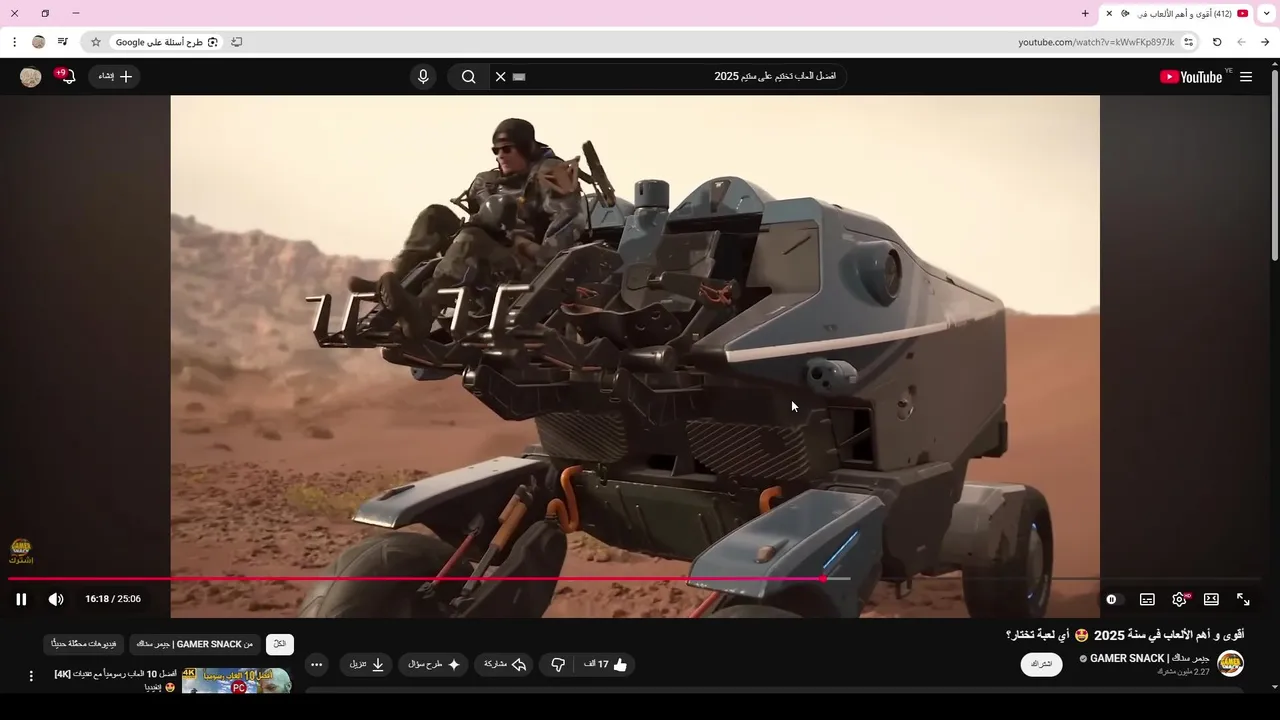This screenshot has width=1280, height=720.
Task: Open on-screen keyboard icon in search box
Action: 518,77
